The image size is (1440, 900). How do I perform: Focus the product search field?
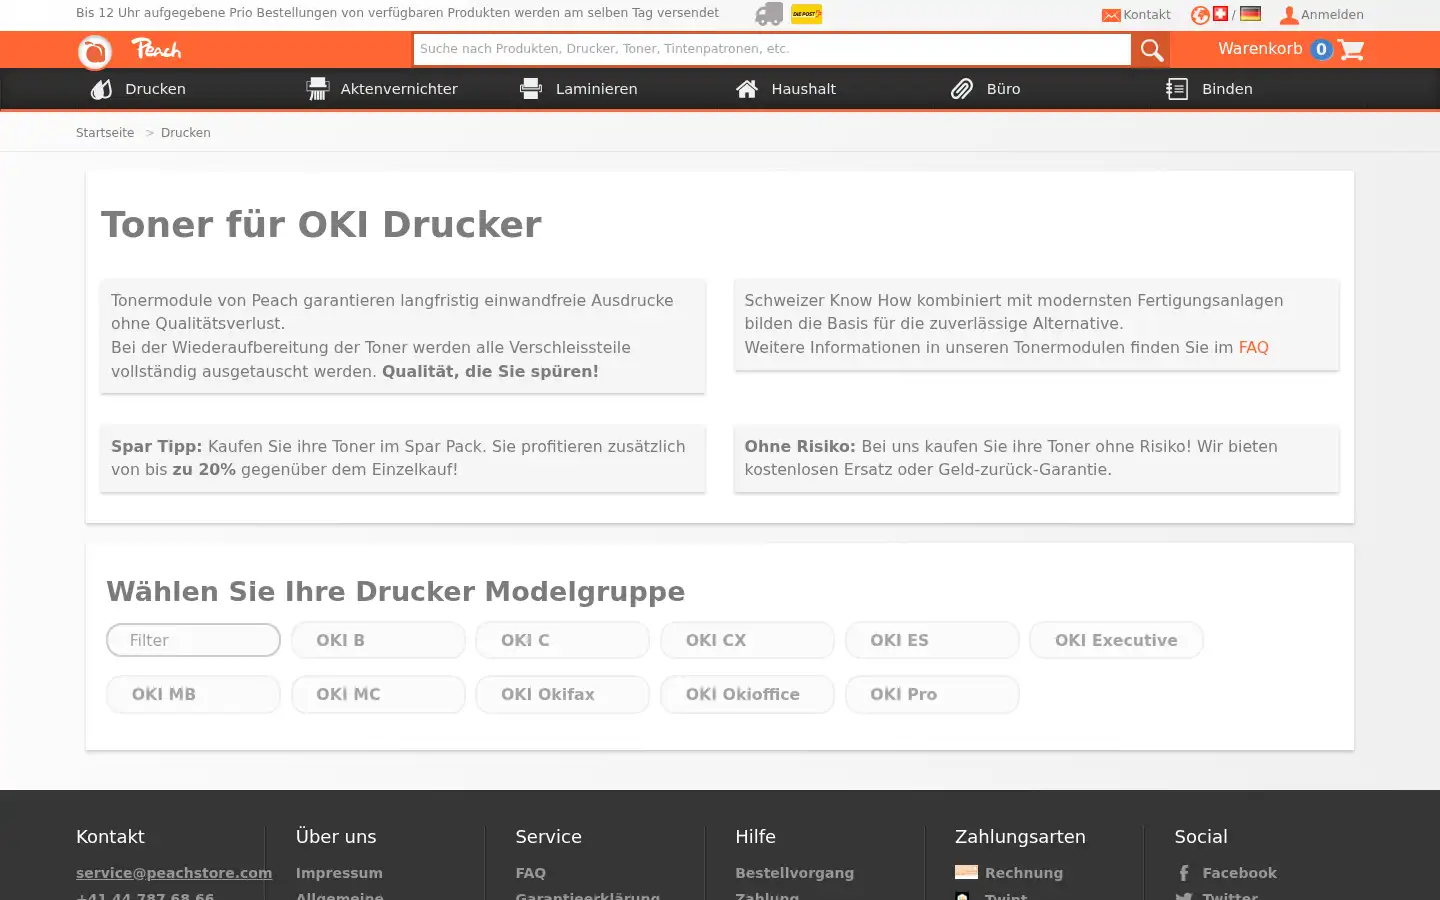(x=771, y=49)
